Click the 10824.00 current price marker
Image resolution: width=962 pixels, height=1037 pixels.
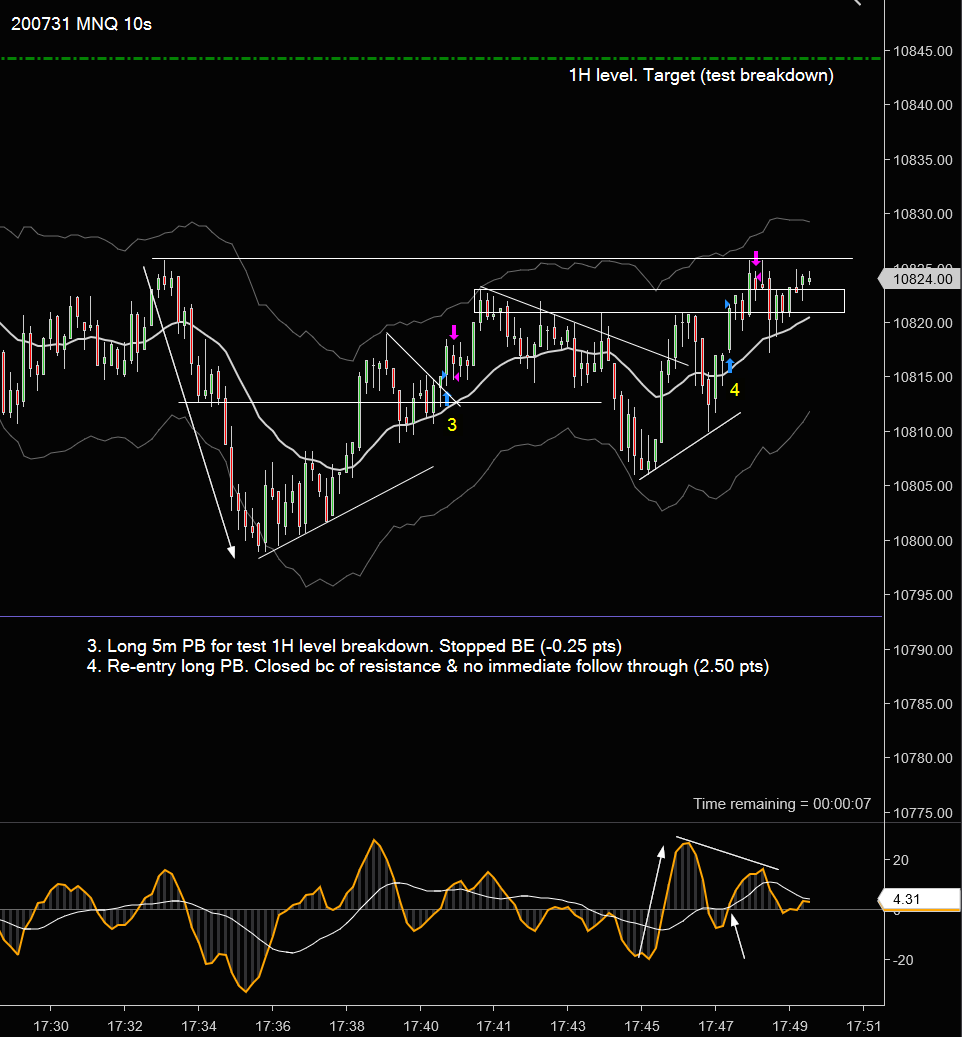pyautogui.click(x=918, y=279)
